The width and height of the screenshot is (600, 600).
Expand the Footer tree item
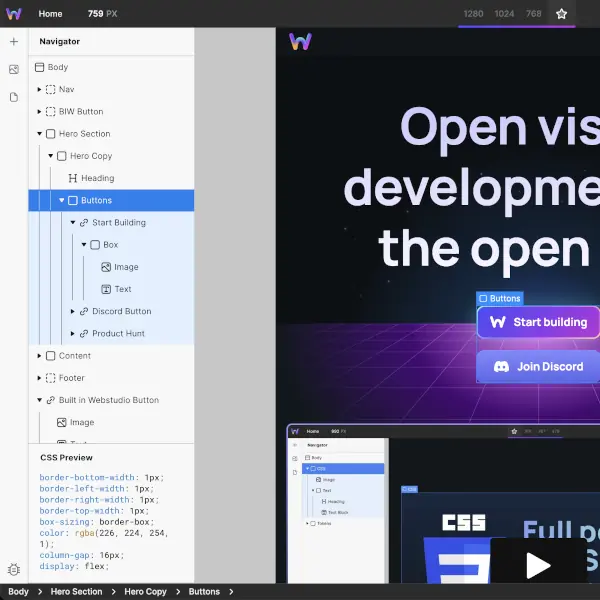click(39, 378)
